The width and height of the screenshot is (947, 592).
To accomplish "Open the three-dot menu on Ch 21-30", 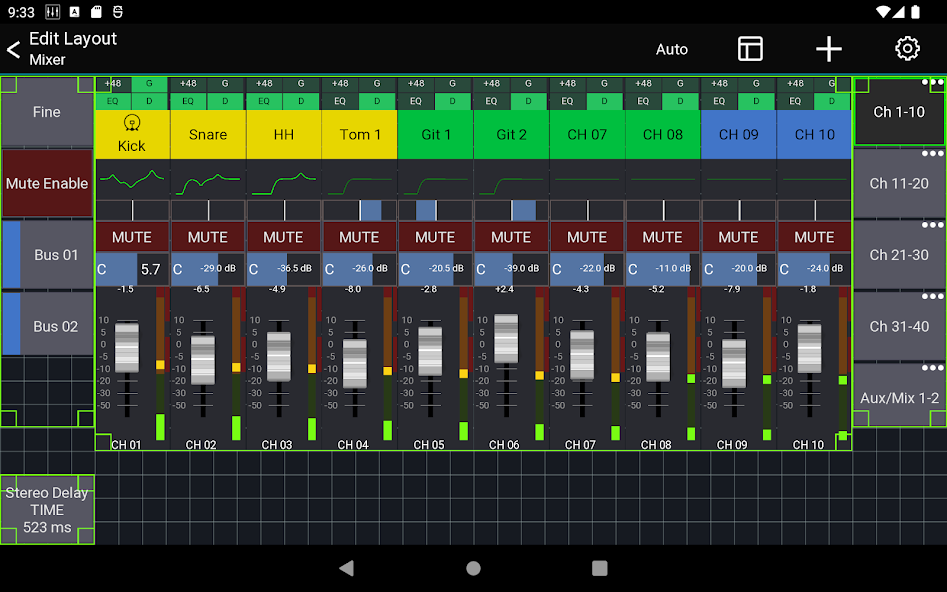I will pos(933,225).
